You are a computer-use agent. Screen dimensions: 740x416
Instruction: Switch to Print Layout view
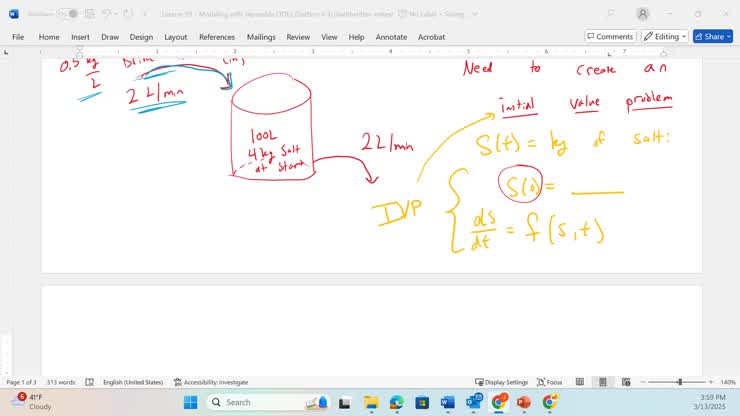pos(603,382)
